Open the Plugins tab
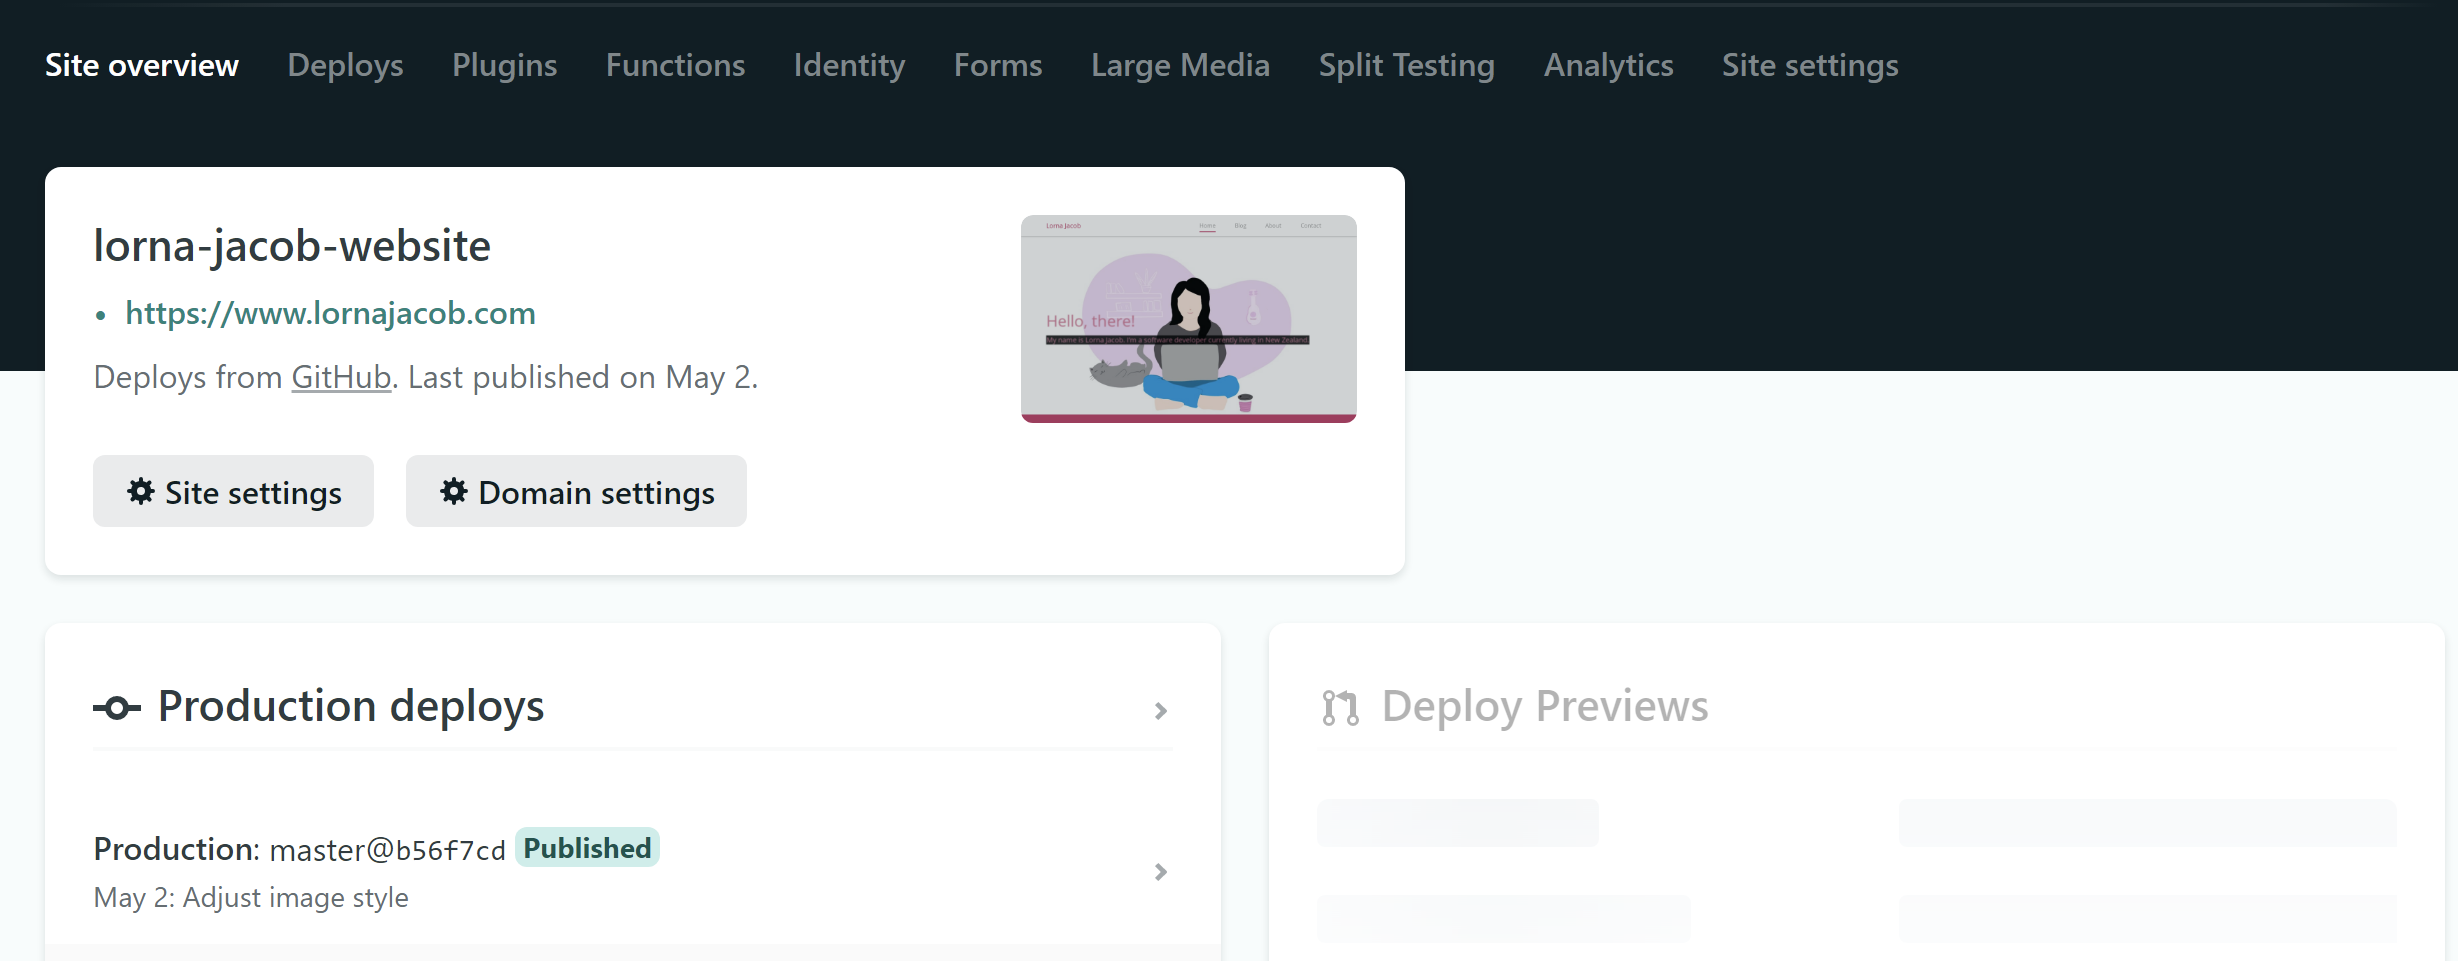The width and height of the screenshot is (2458, 961). pos(504,65)
